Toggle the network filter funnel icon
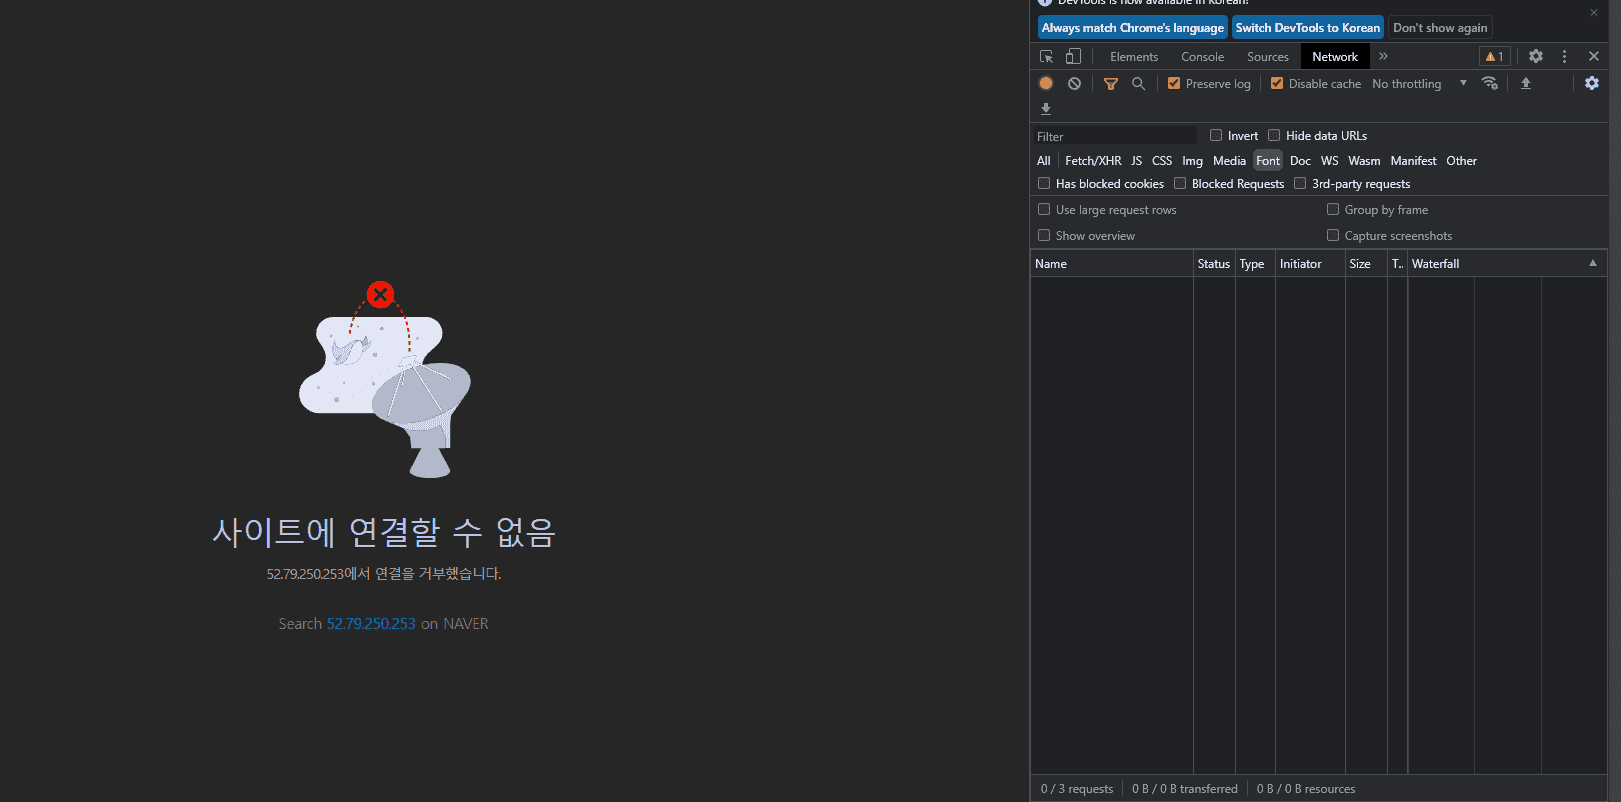The image size is (1621, 802). (x=1111, y=84)
